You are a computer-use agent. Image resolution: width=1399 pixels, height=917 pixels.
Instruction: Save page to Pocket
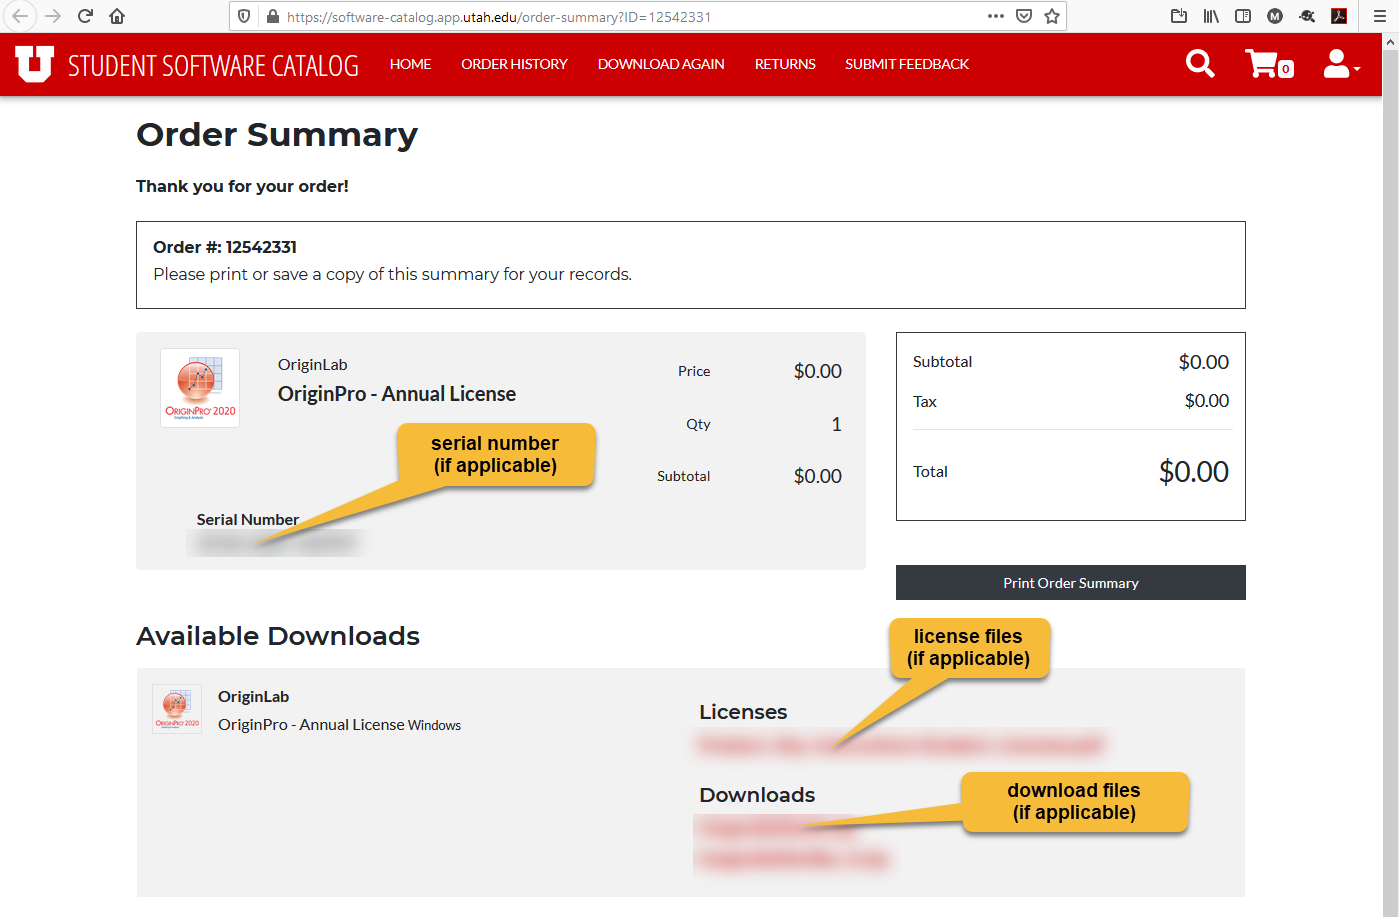click(1023, 16)
